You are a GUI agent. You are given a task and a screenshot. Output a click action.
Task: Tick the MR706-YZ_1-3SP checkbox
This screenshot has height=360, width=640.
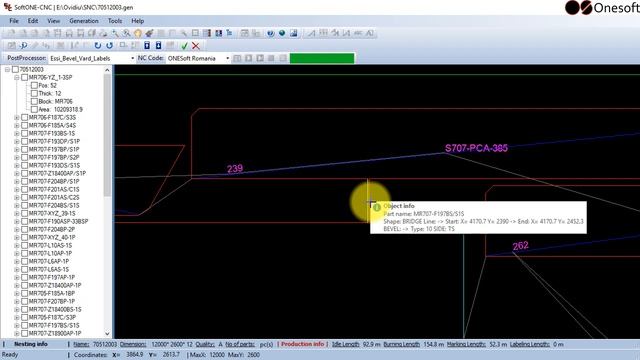pos(24,77)
